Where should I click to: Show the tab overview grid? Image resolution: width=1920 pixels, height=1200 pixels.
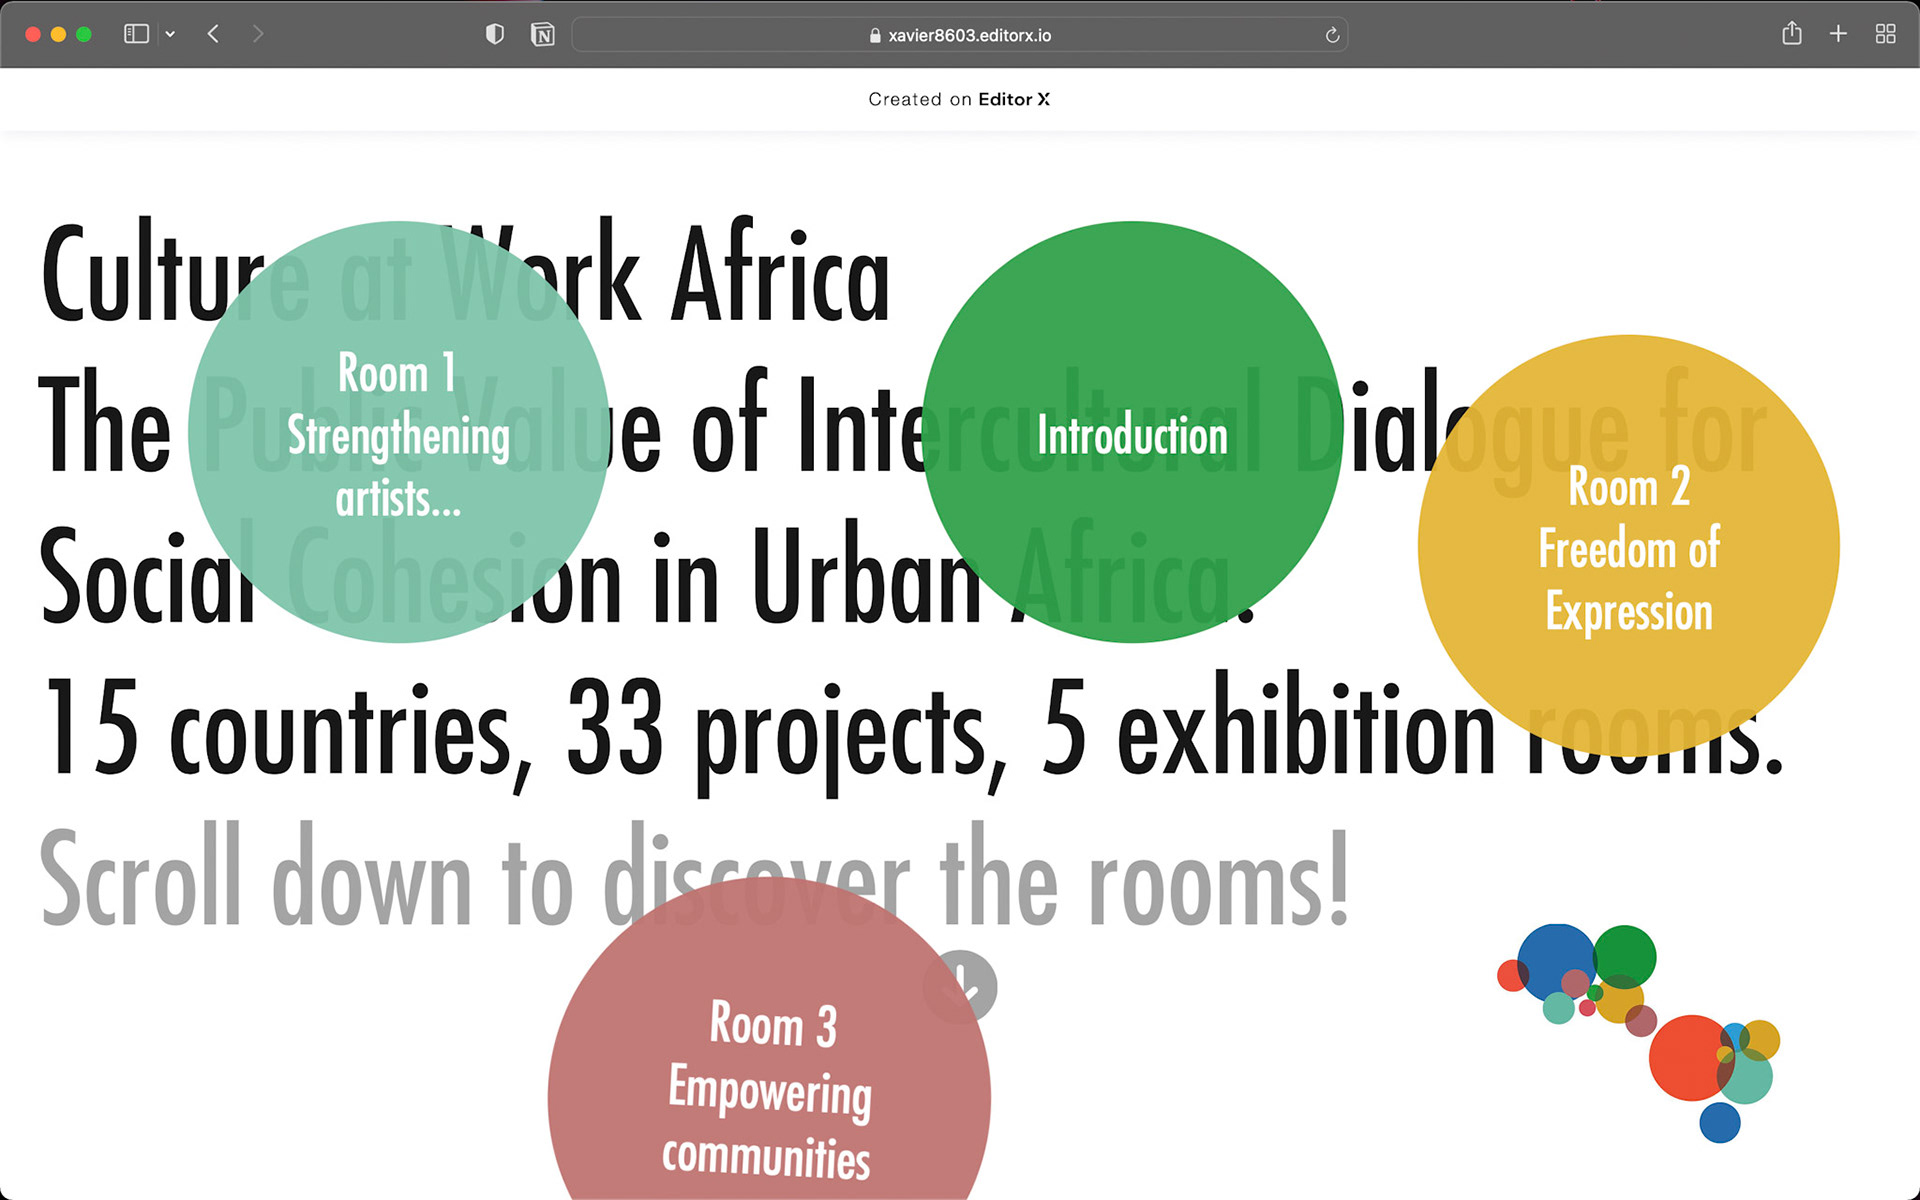1885,34
